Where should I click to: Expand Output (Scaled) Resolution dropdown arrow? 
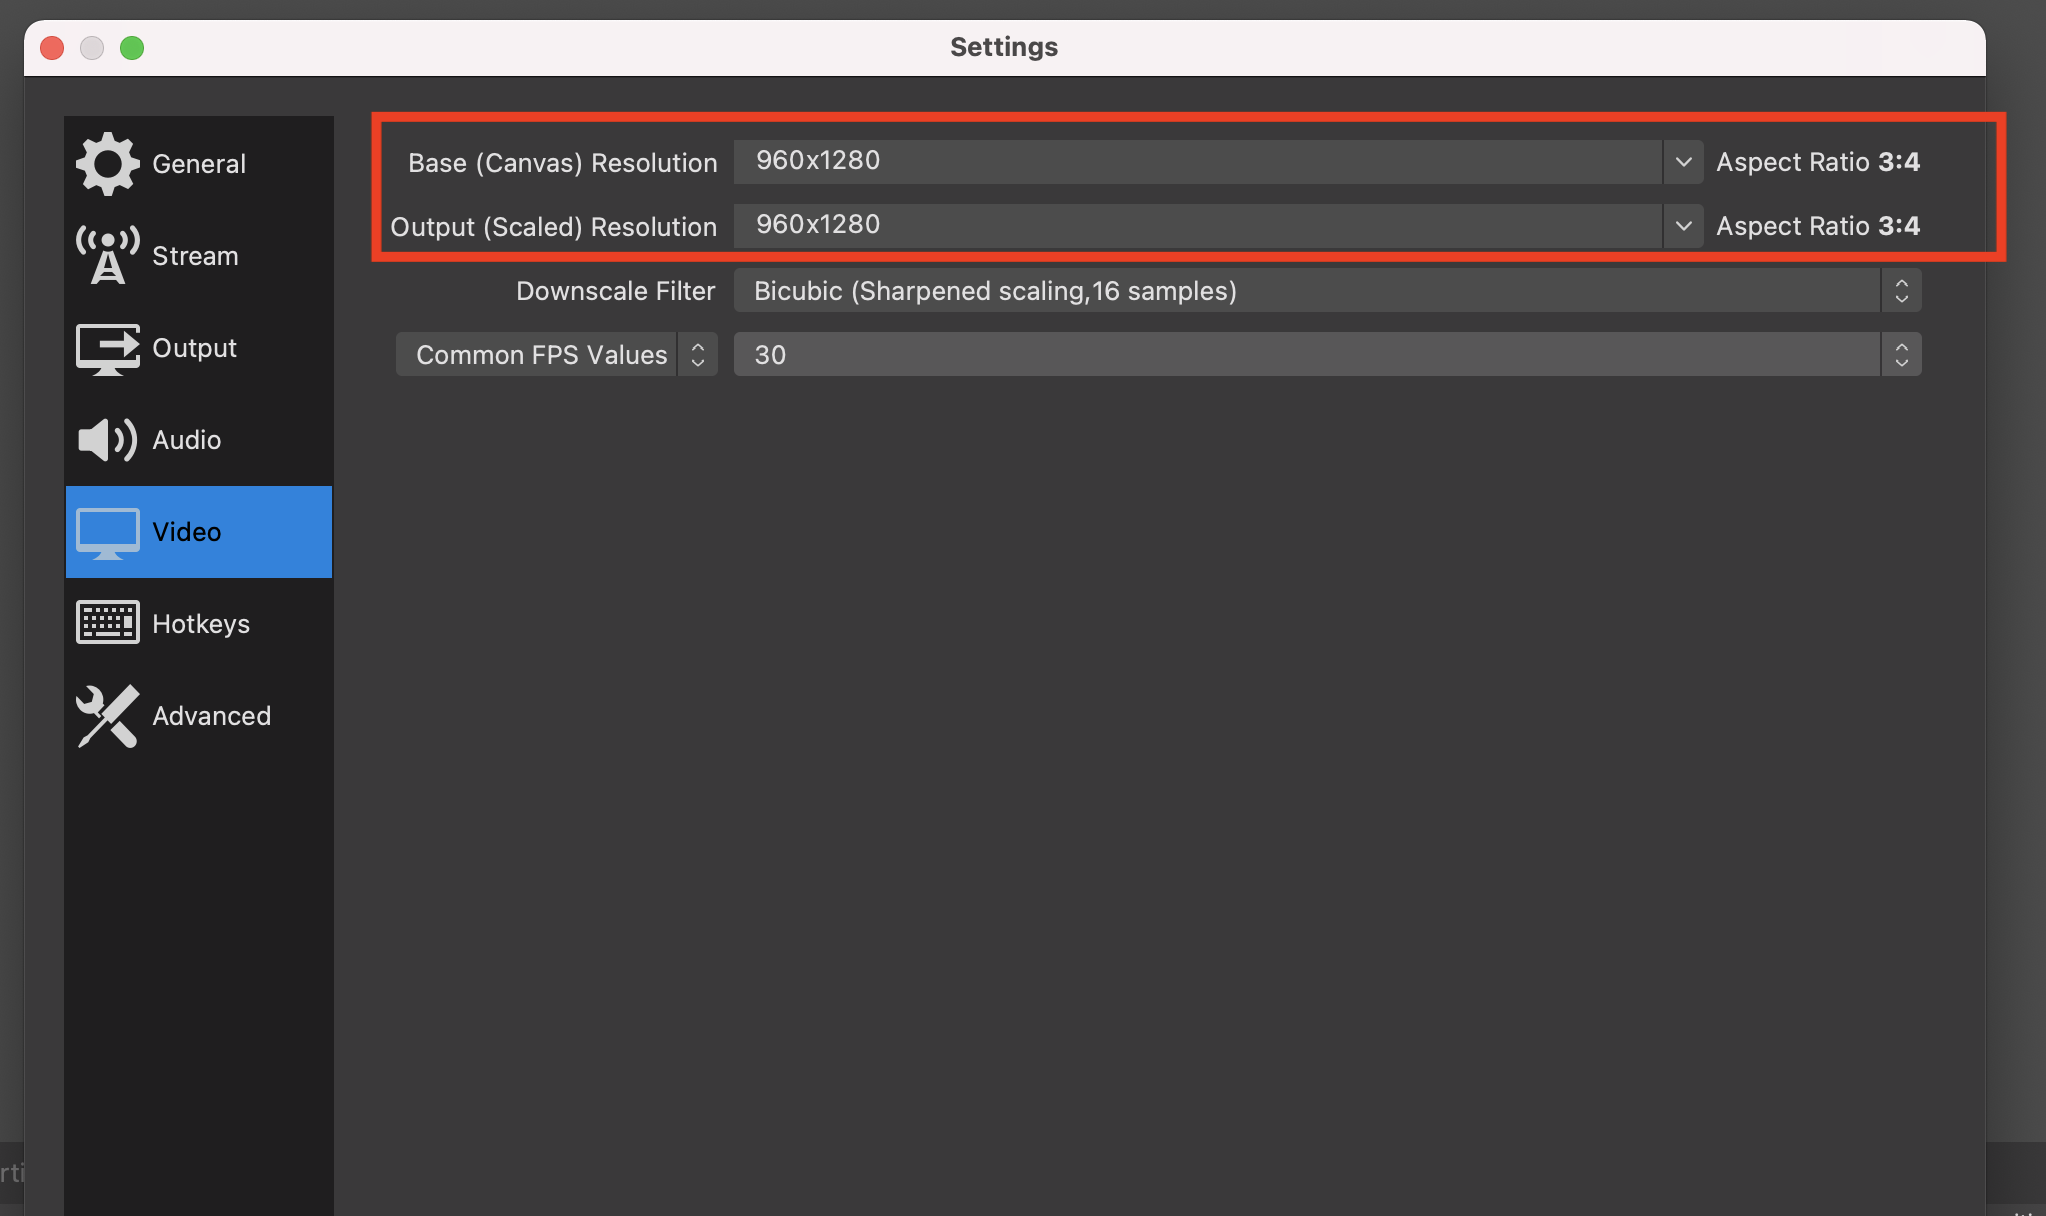1683,226
